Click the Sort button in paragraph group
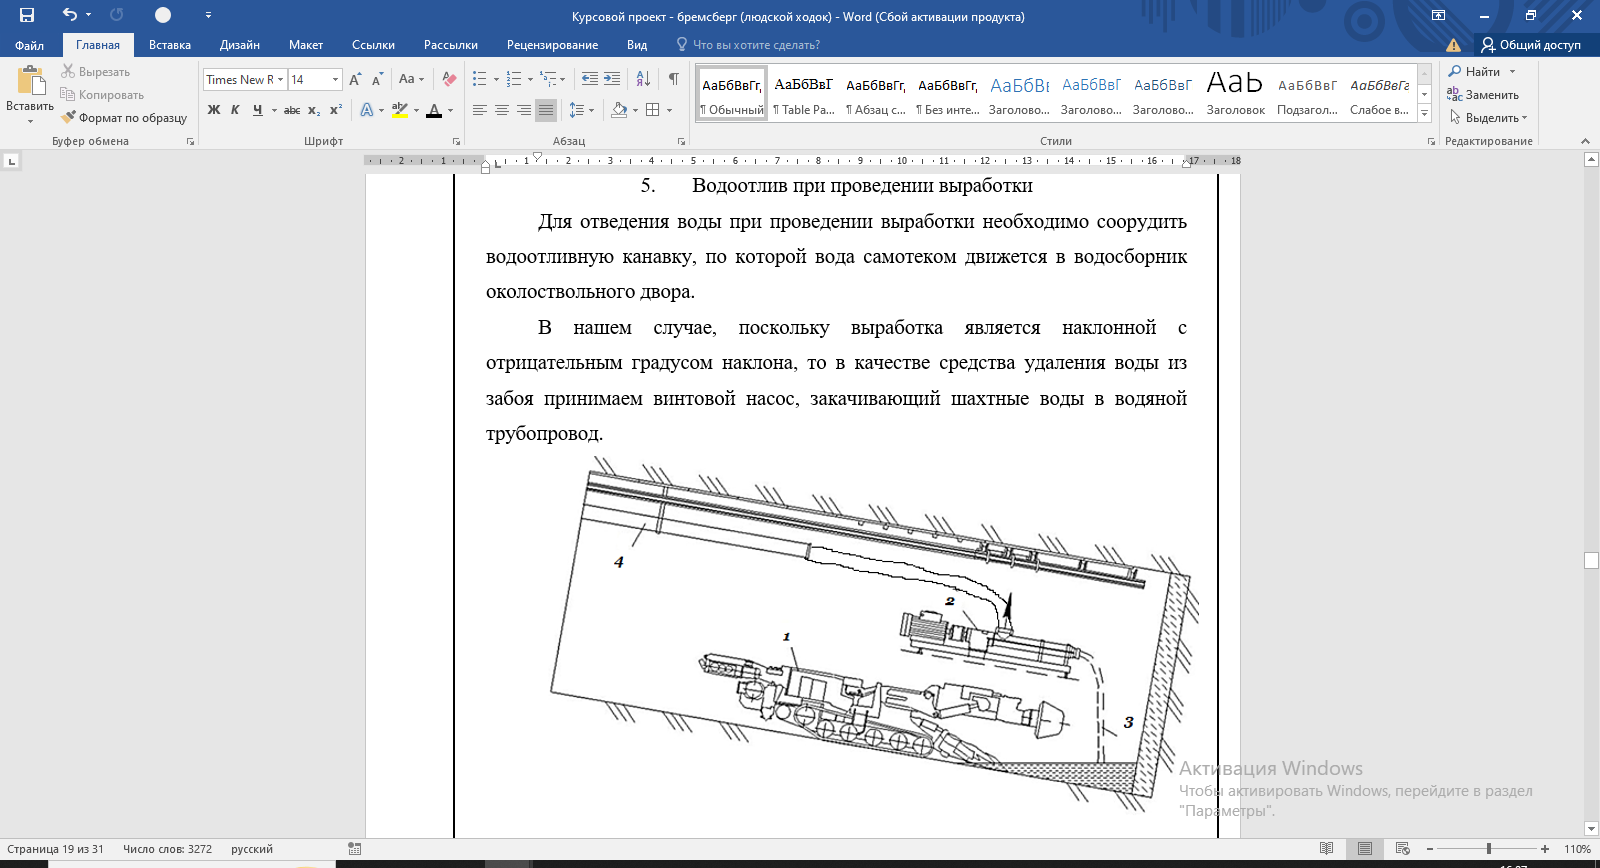This screenshot has height=868, width=1600. pyautogui.click(x=643, y=79)
